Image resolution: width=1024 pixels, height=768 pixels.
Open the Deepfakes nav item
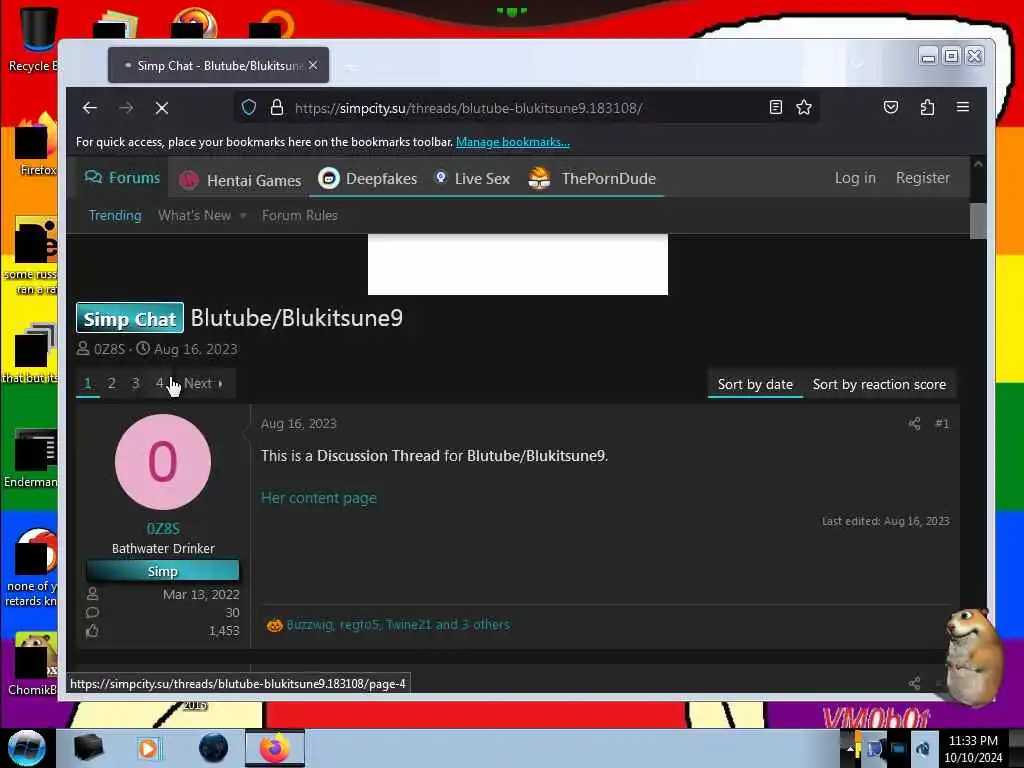367,178
